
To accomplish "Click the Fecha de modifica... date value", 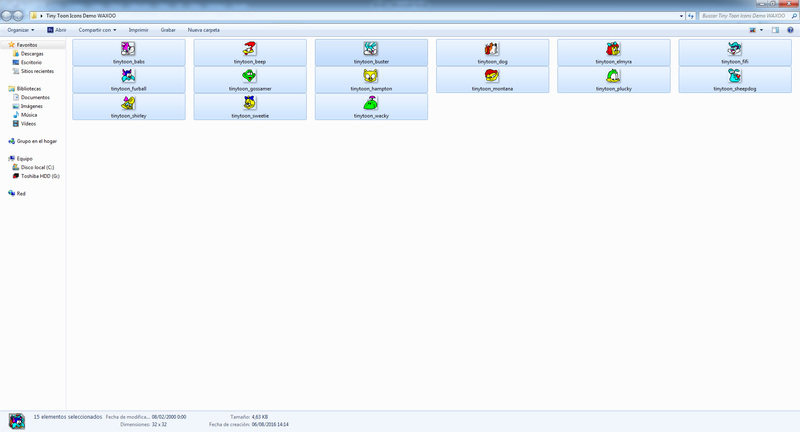I will 169,417.
